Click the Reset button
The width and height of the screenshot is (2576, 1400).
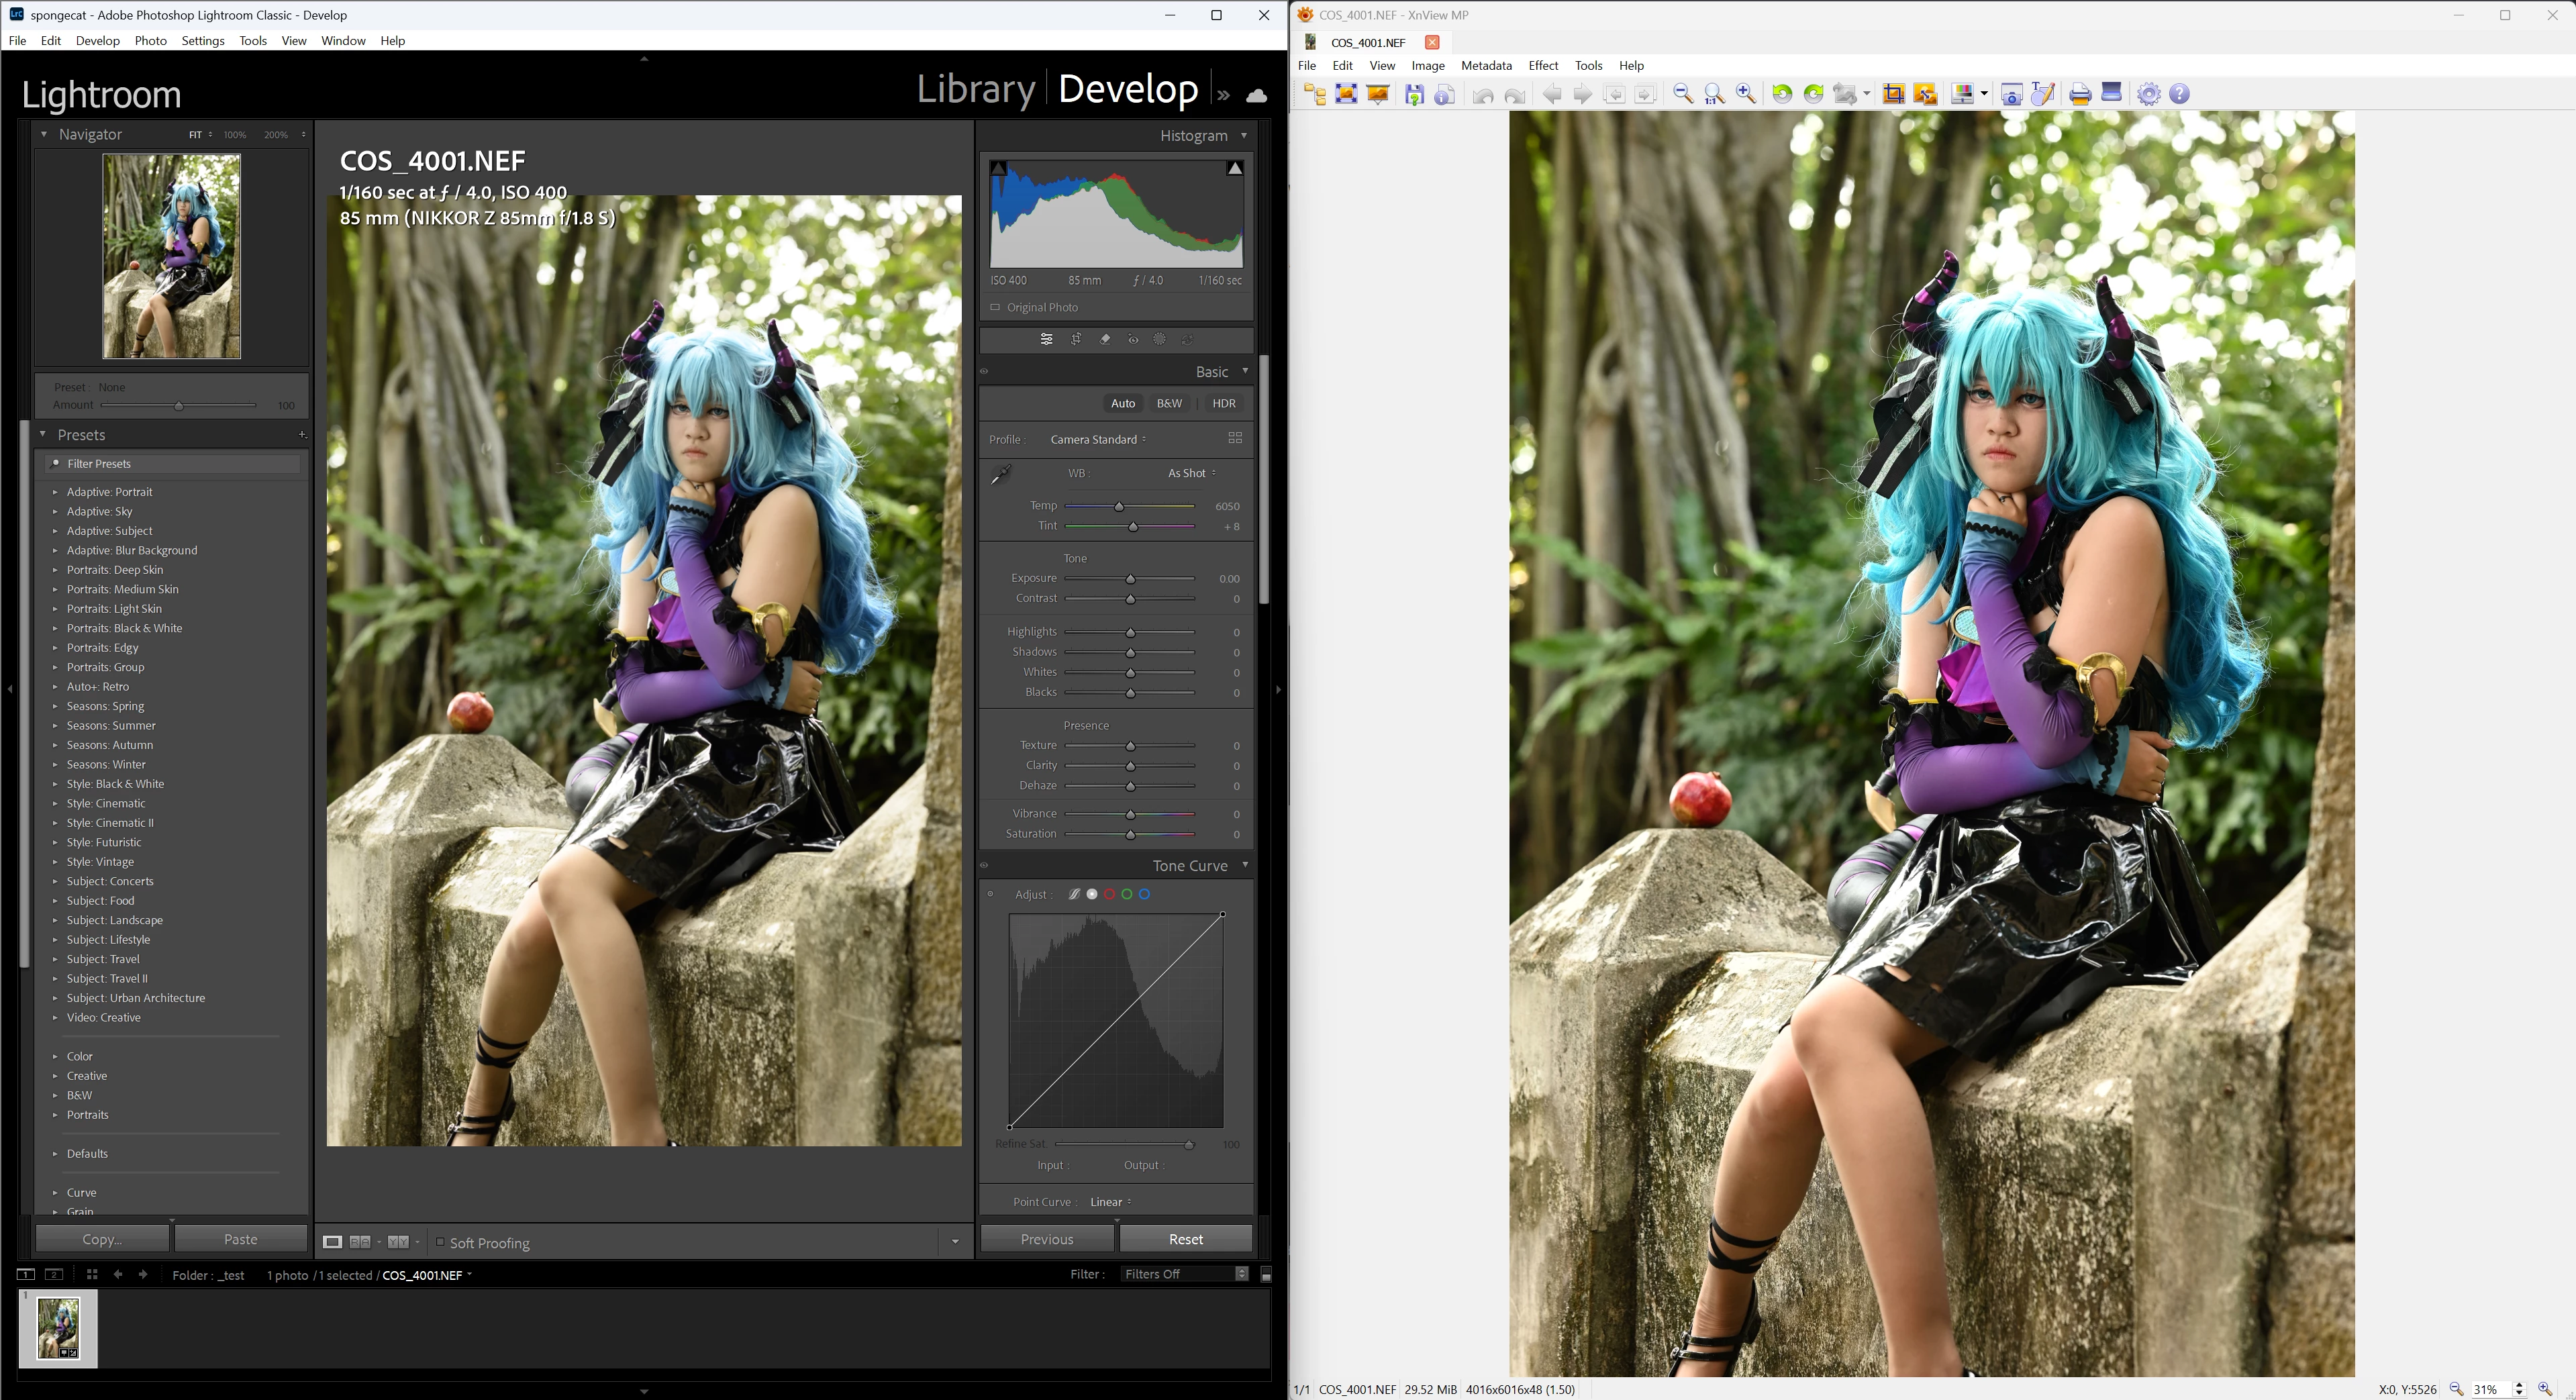click(1186, 1239)
